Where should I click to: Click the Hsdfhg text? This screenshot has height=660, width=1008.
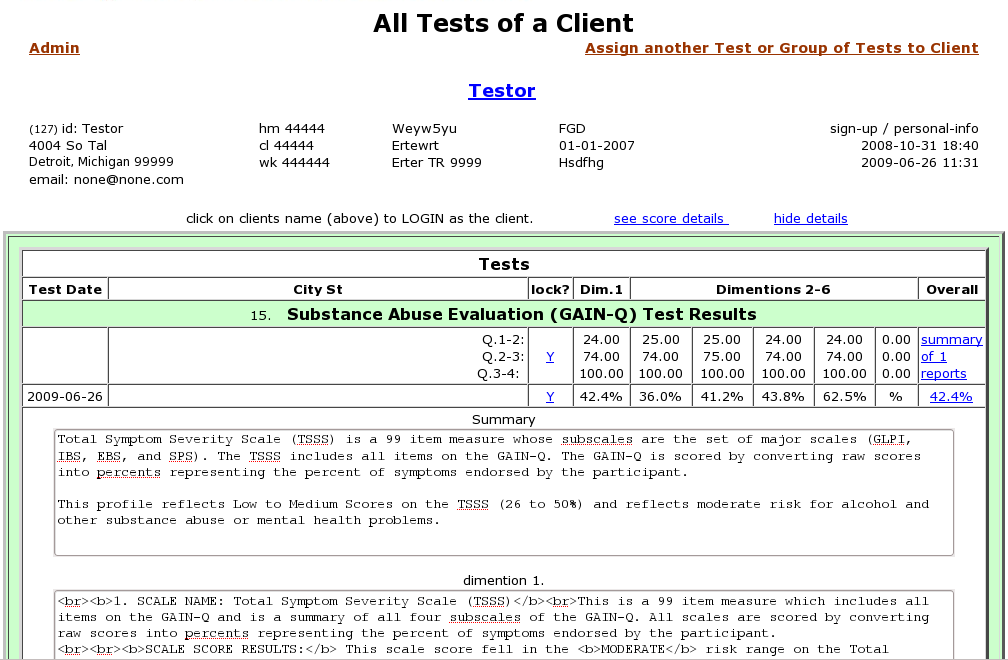581,163
